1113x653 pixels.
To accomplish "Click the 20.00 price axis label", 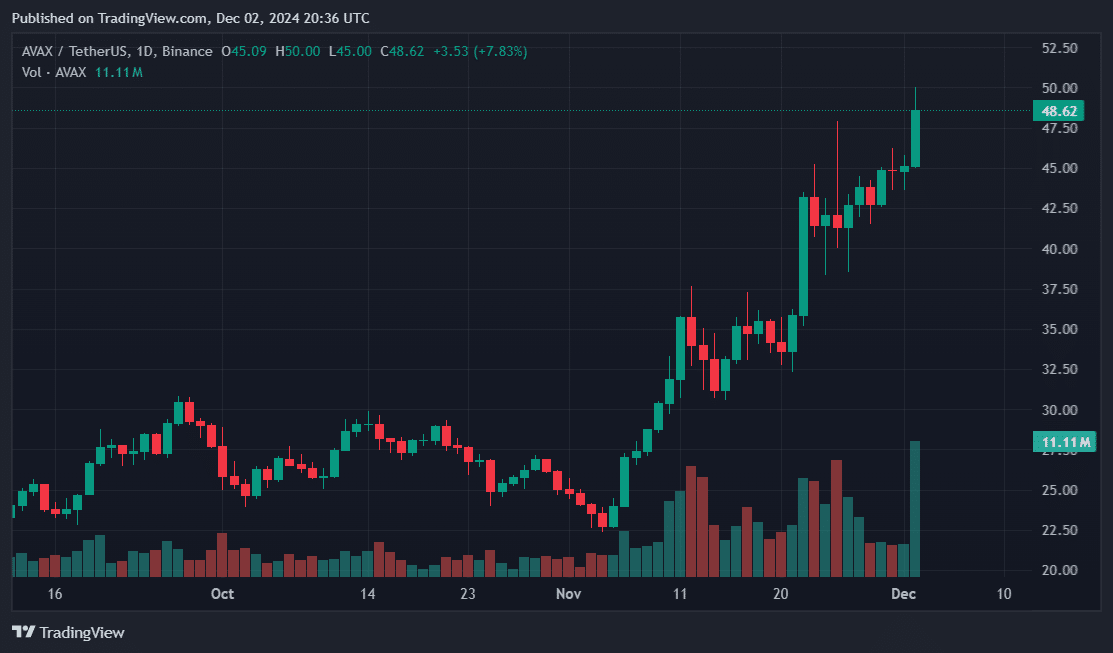I will pyautogui.click(x=1059, y=570).
